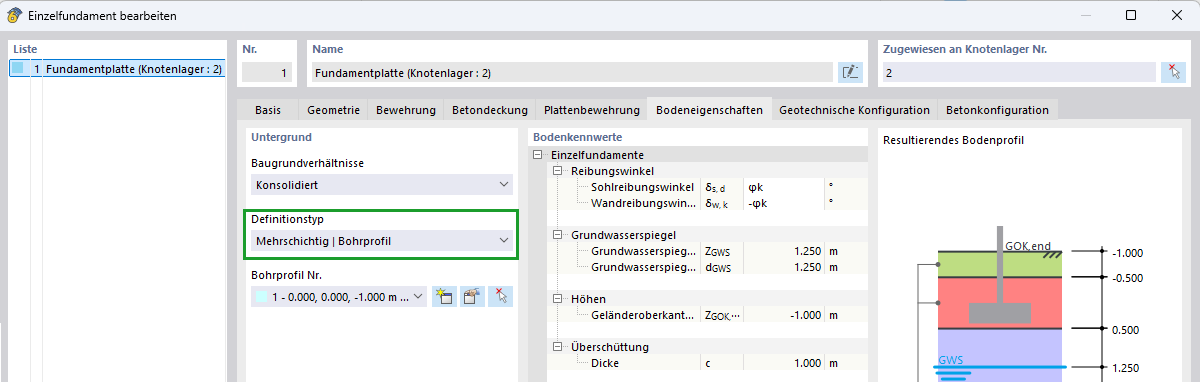Edit selected Bohrprofil icon
Screen dimensions: 1200x382
coord(472,296)
